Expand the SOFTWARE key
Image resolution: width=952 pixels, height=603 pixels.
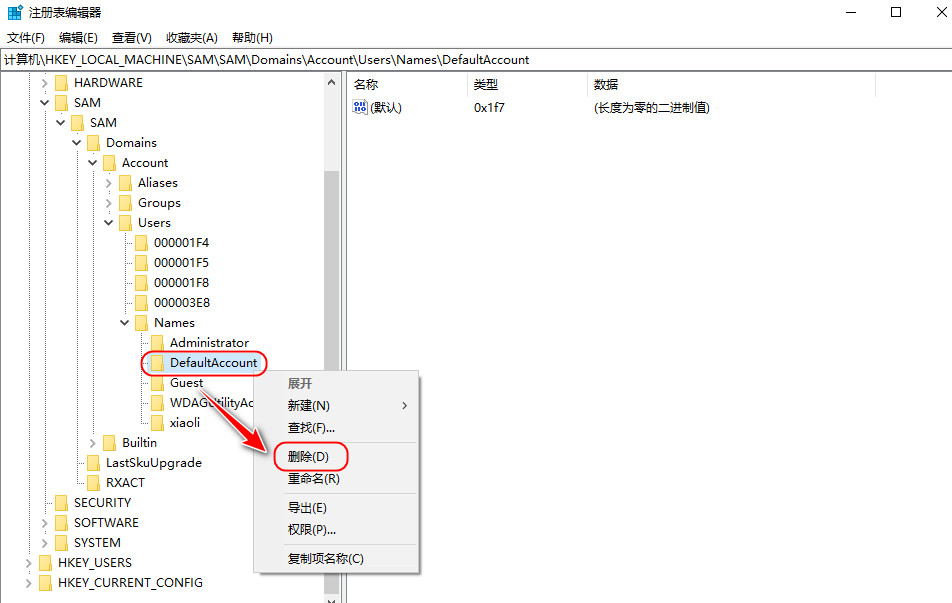coord(46,523)
